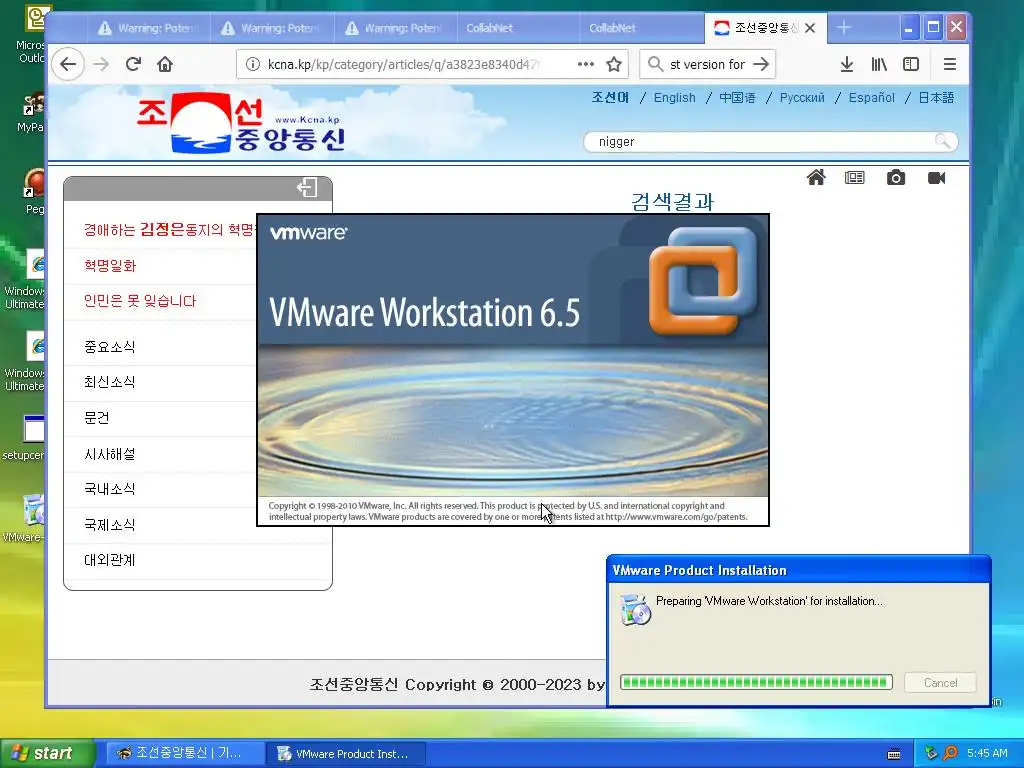1024x768 pixels.
Task: Select 조선중앙통신 taskbar button
Action: (184, 754)
